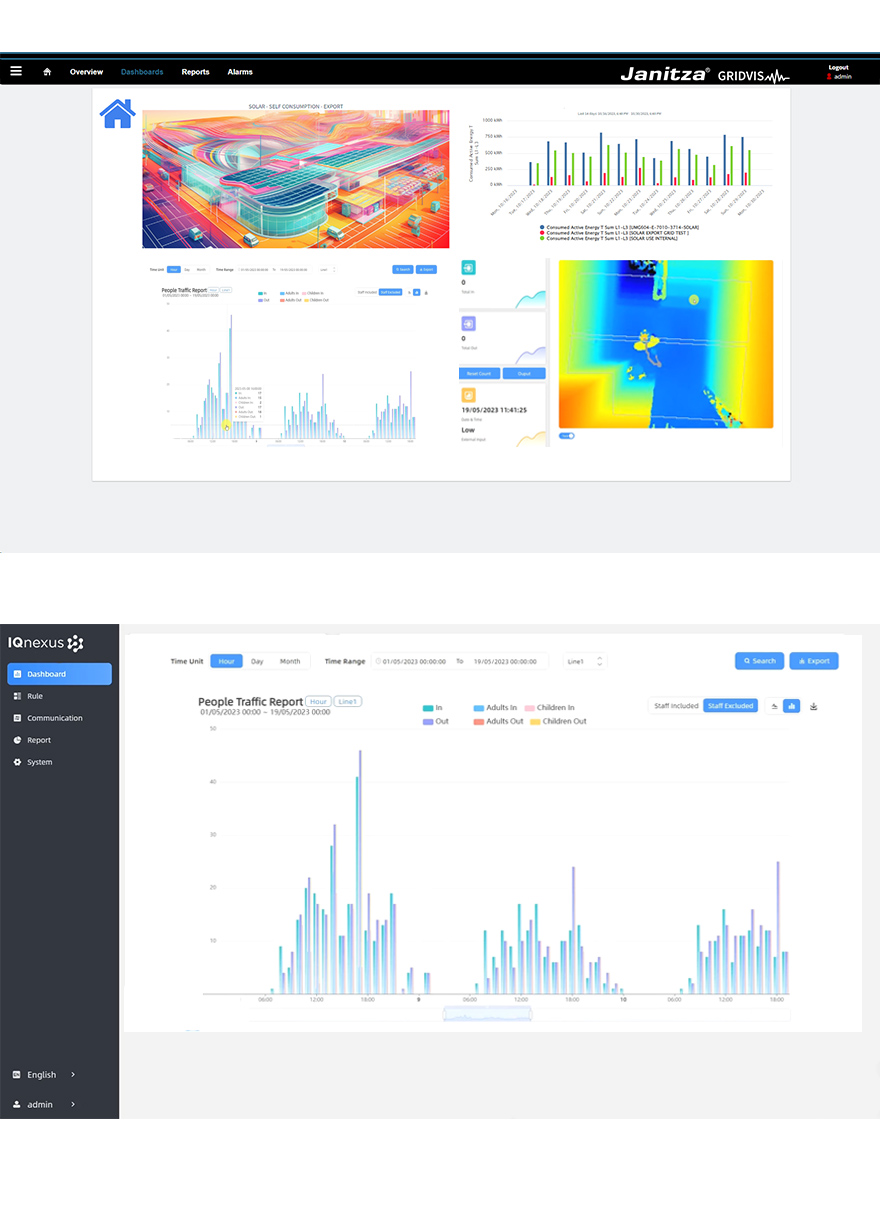The width and height of the screenshot is (880, 1212).
Task: Expand the admin user menu
Action: point(45,1104)
